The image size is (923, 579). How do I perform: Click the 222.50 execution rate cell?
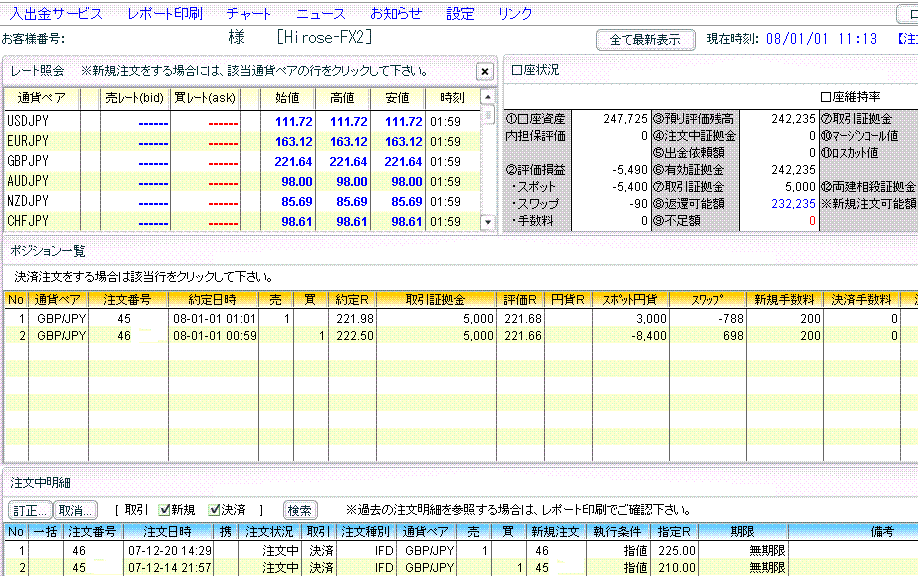tap(355, 336)
